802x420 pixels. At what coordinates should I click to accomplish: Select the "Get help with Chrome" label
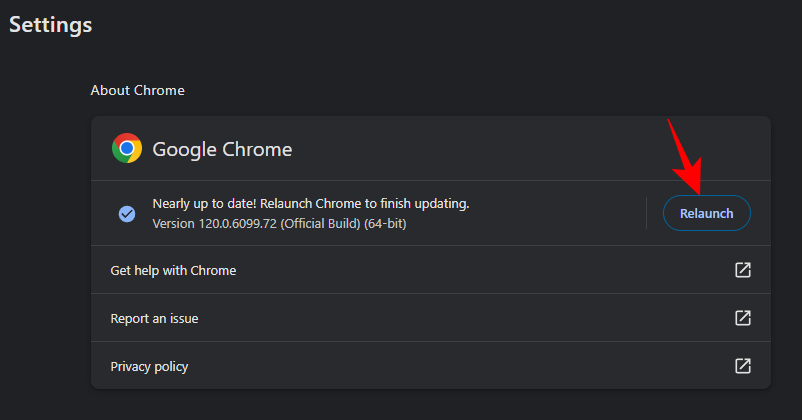pos(173,270)
